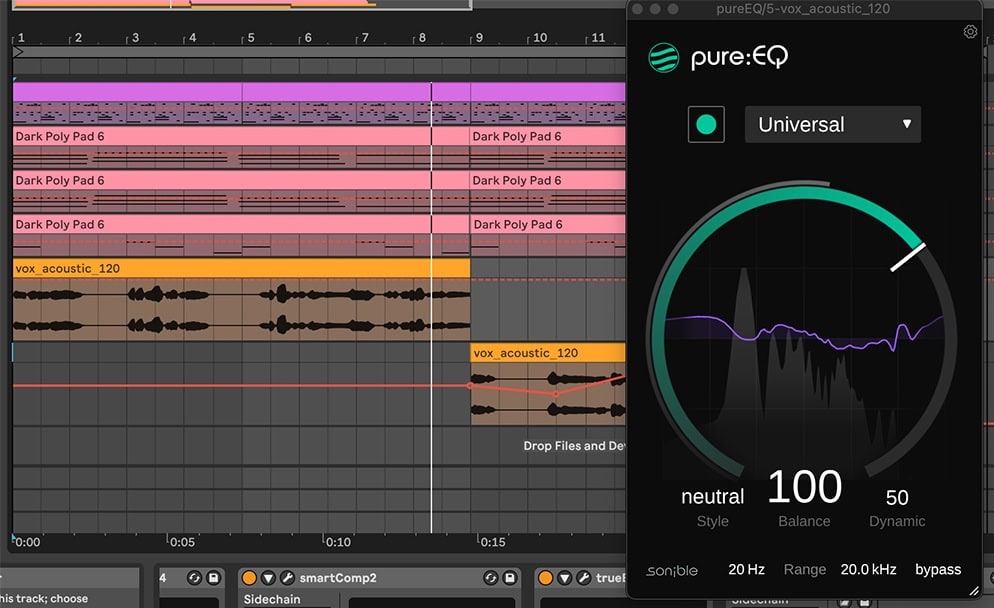Fold smartComp2 device with triangle button

tap(268, 578)
